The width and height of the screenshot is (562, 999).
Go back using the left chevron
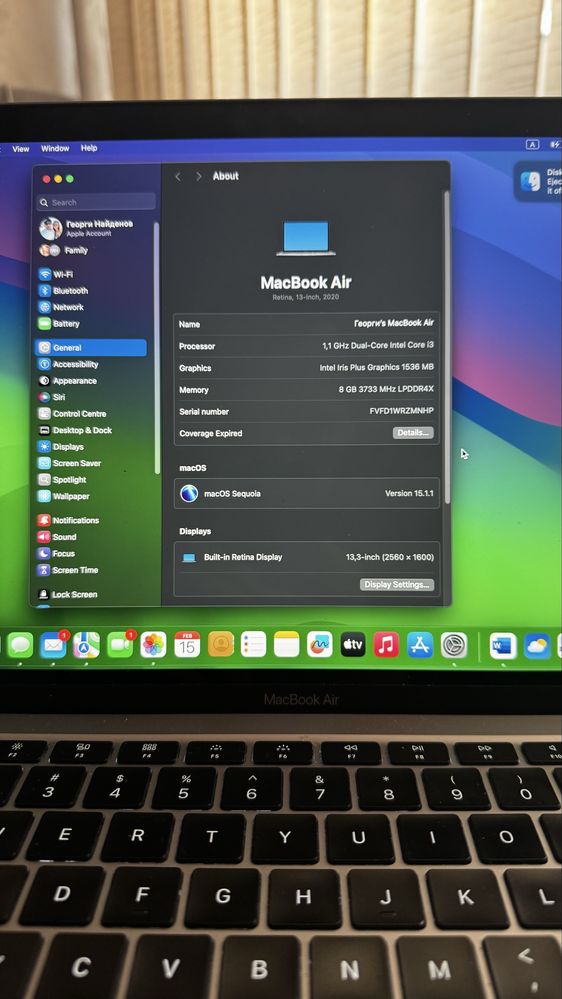point(178,176)
